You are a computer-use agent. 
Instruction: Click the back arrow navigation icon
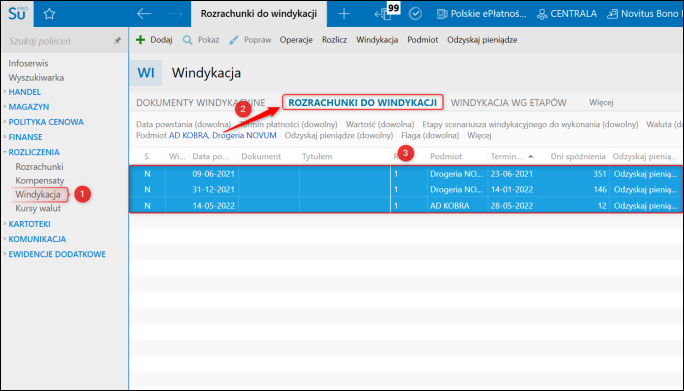pos(144,14)
